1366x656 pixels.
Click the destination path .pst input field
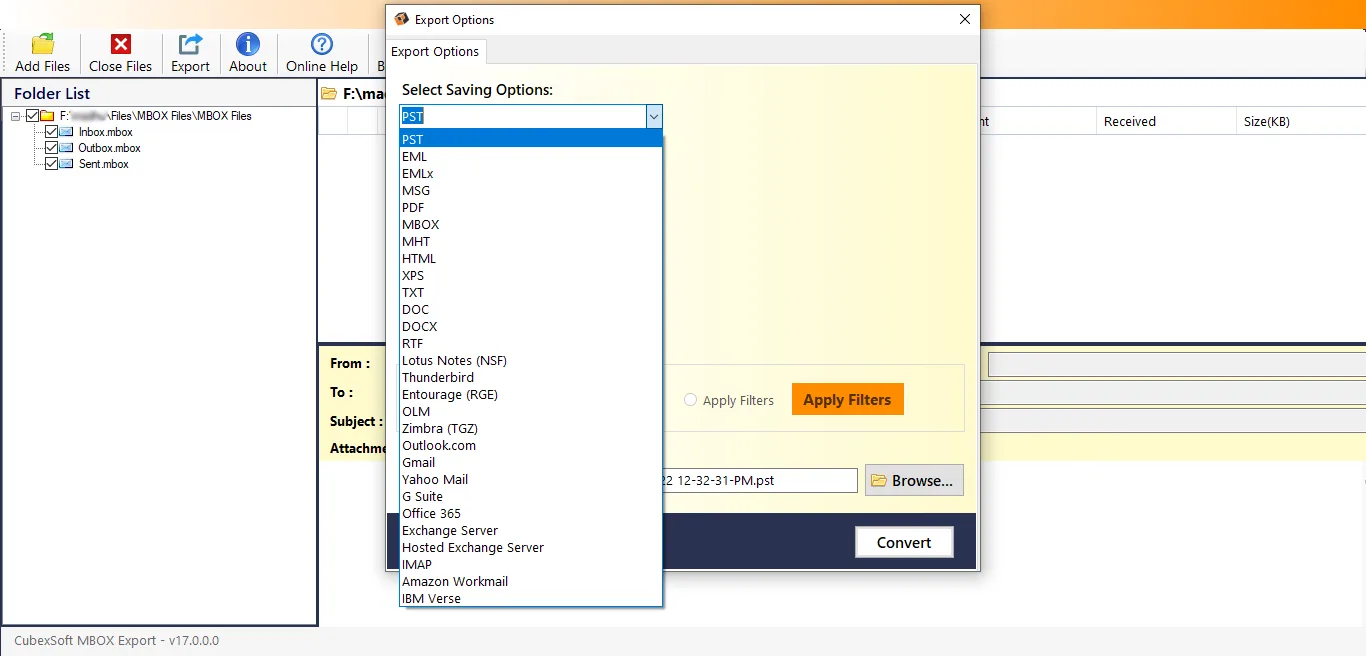tap(759, 481)
